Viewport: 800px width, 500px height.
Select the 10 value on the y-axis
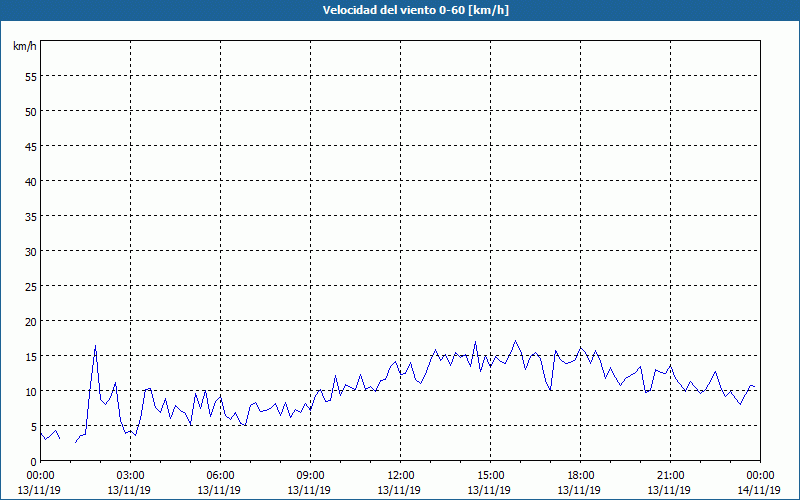[31, 392]
